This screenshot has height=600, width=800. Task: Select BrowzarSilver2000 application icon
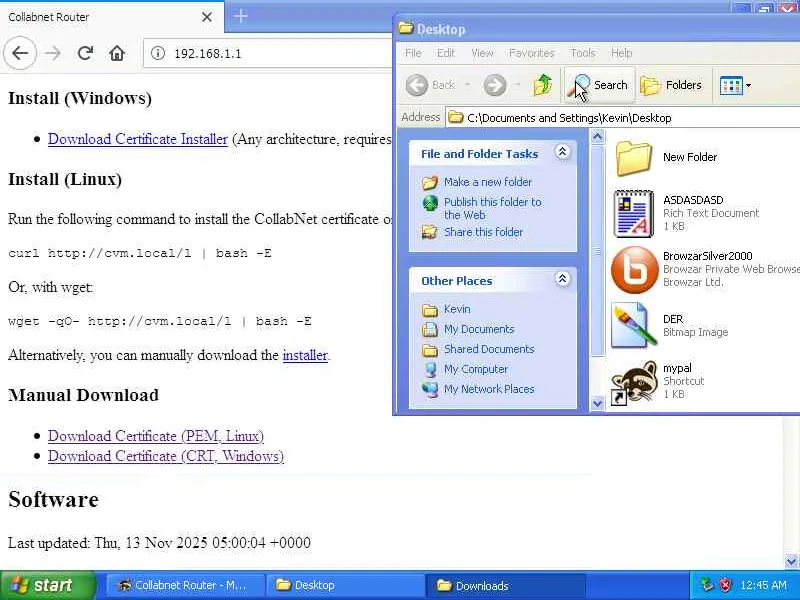tap(635, 269)
